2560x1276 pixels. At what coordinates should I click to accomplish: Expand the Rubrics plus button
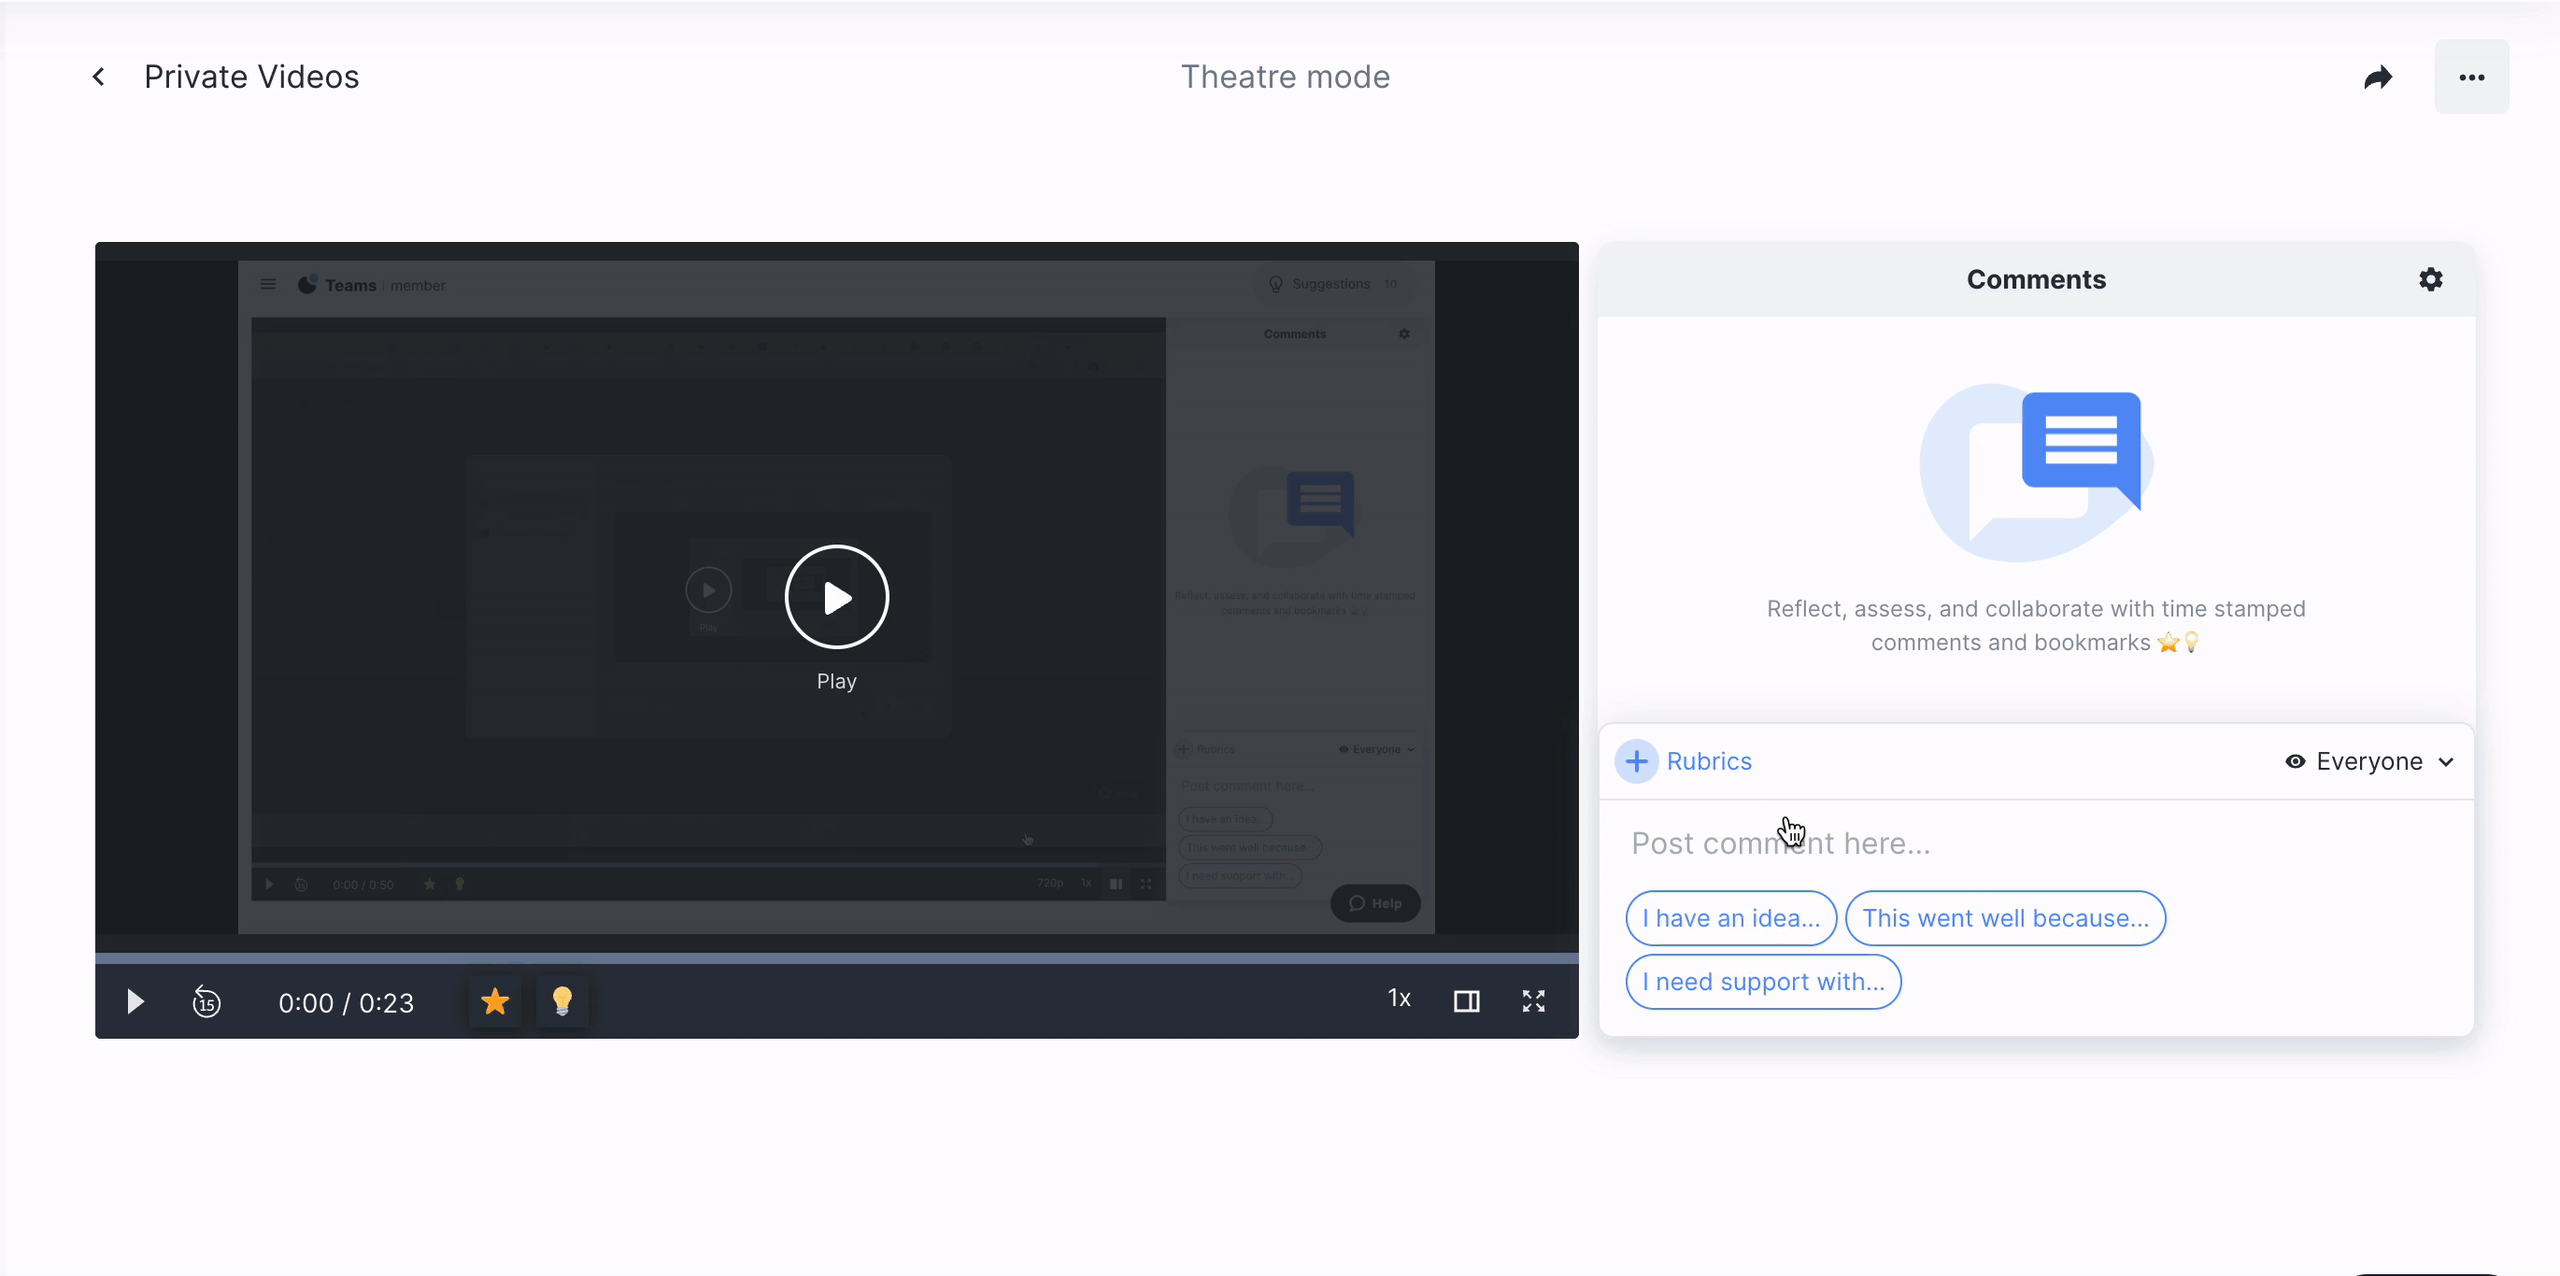tap(1636, 762)
